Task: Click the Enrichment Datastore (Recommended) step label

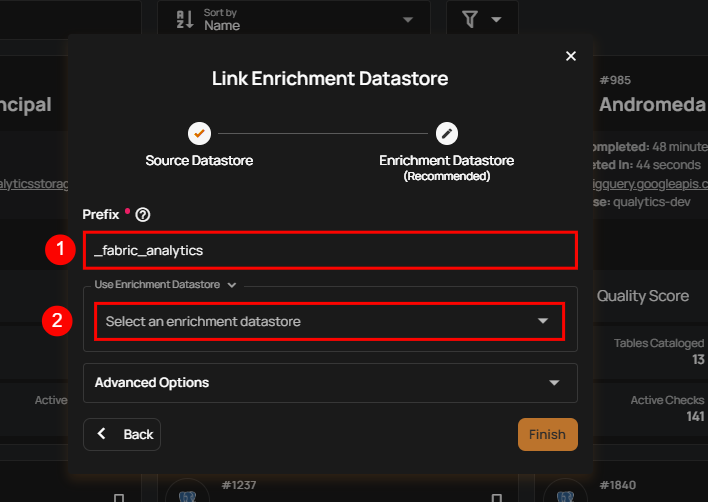Action: [447, 168]
